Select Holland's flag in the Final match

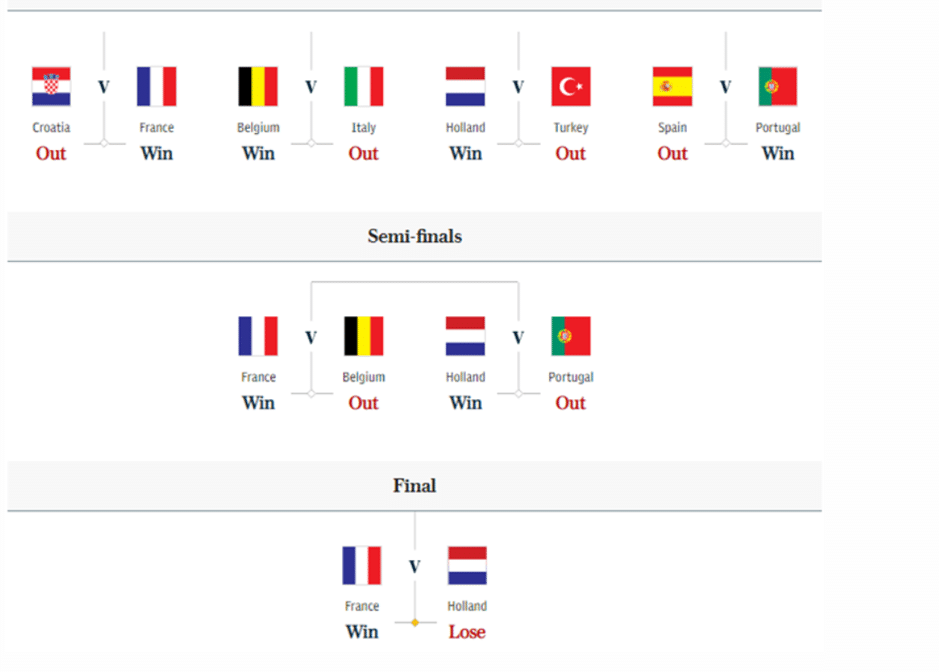click(467, 565)
